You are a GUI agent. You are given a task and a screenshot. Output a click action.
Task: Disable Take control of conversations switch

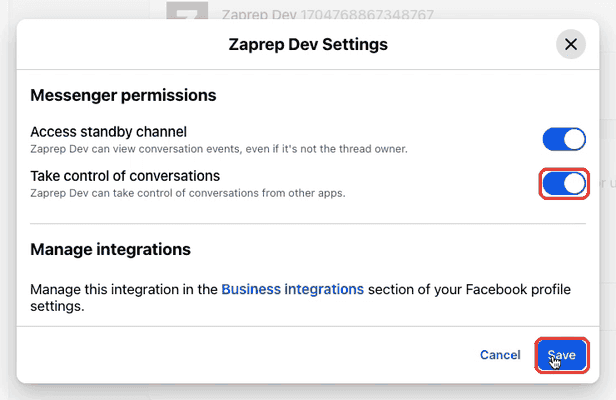(564, 183)
